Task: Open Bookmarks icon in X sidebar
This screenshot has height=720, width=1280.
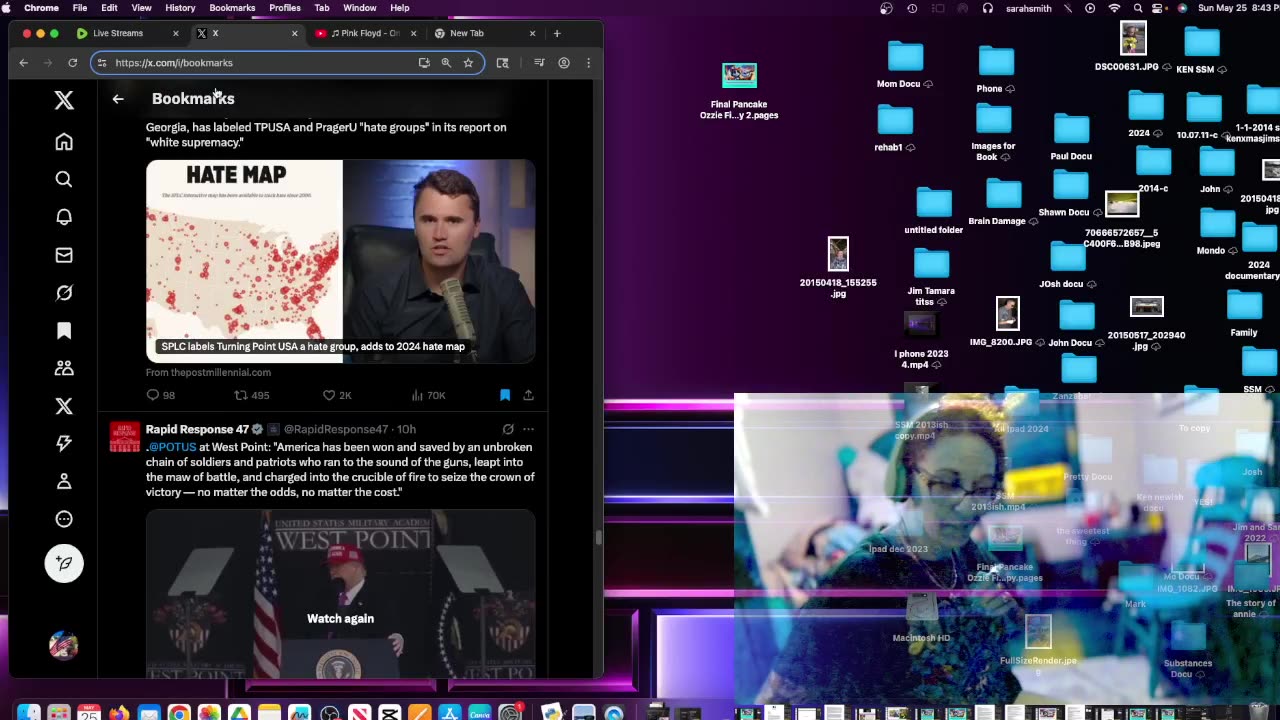Action: point(64,331)
